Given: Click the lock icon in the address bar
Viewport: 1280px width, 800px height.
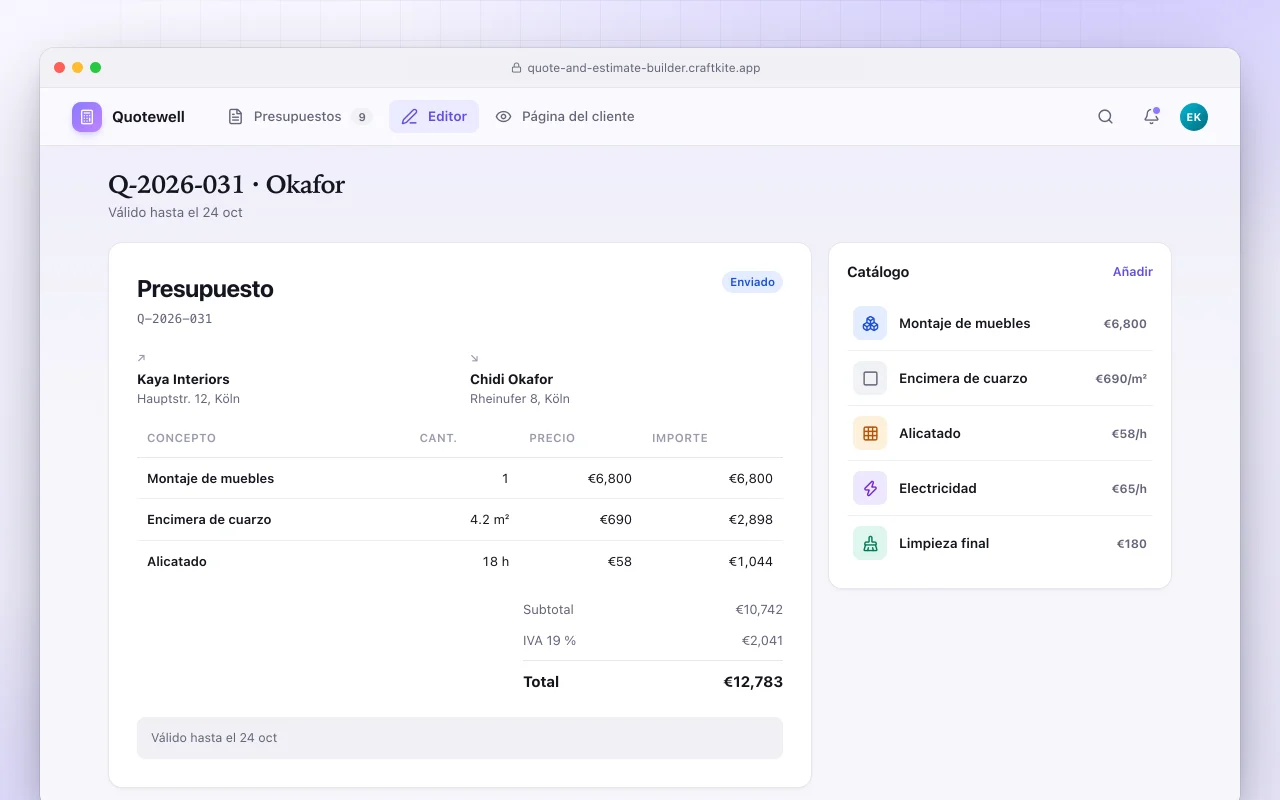Looking at the screenshot, I should coord(516,68).
